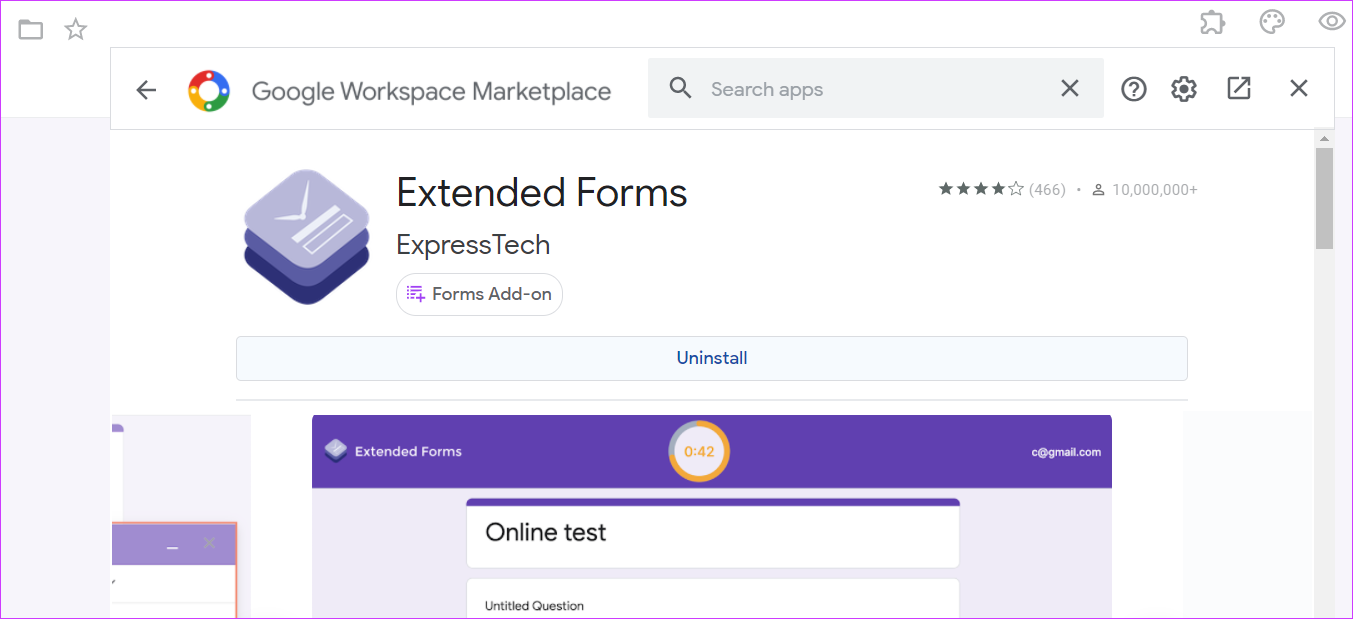The width and height of the screenshot is (1353, 619).
Task: Click the vertical scrollbar up arrow
Action: [1324, 138]
